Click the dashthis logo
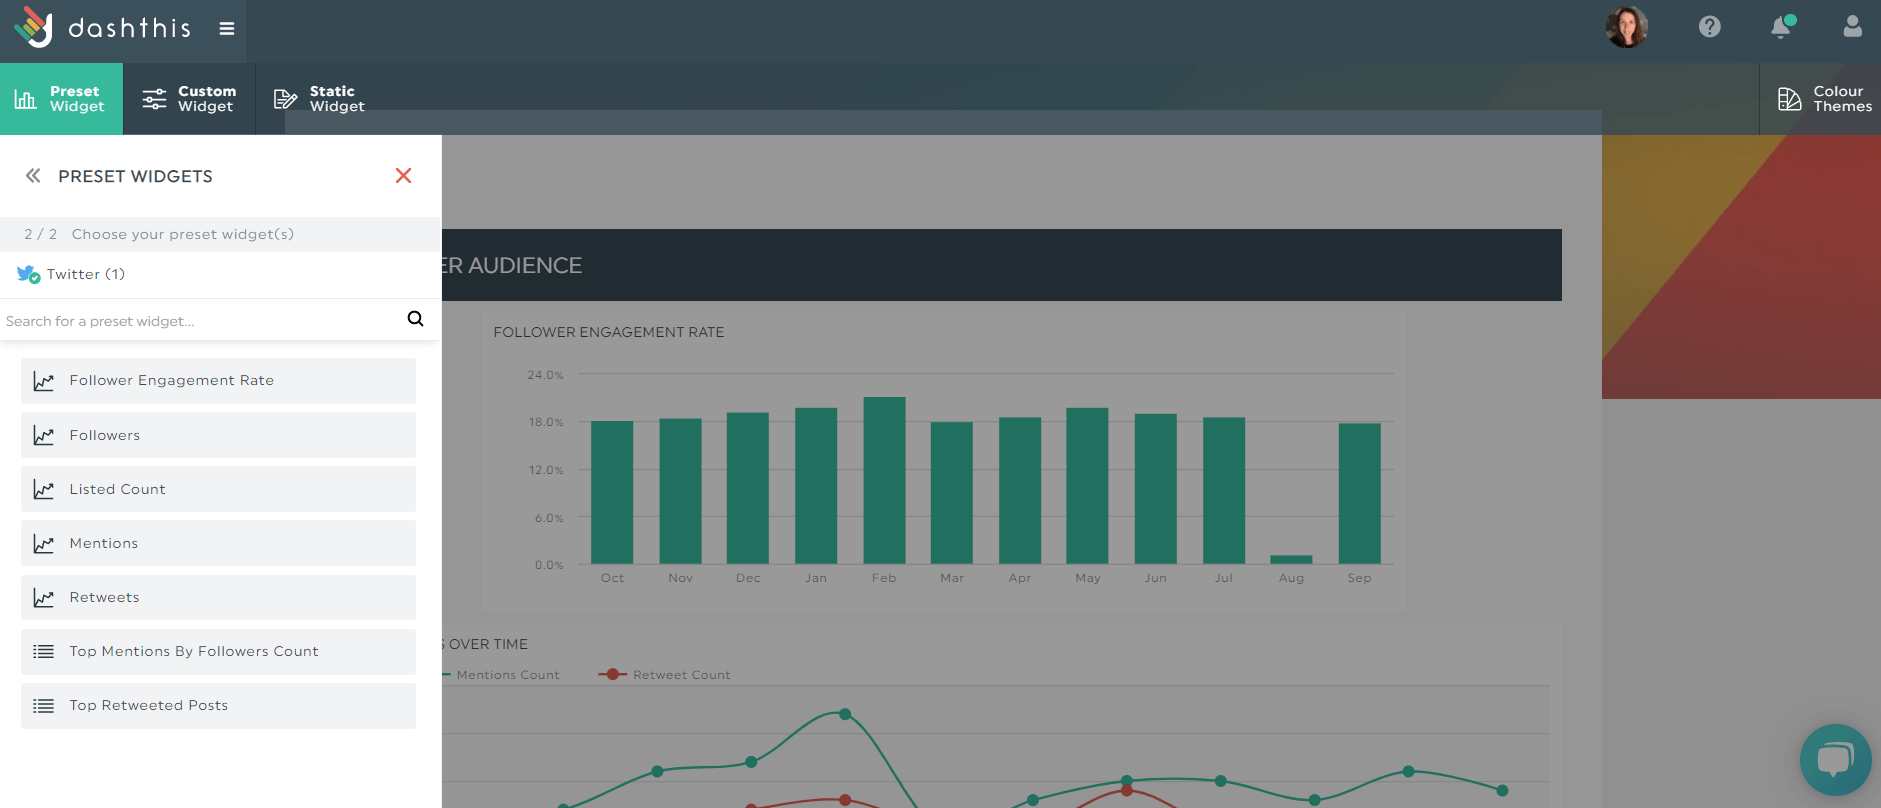Image resolution: width=1881 pixels, height=808 pixels. point(102,28)
